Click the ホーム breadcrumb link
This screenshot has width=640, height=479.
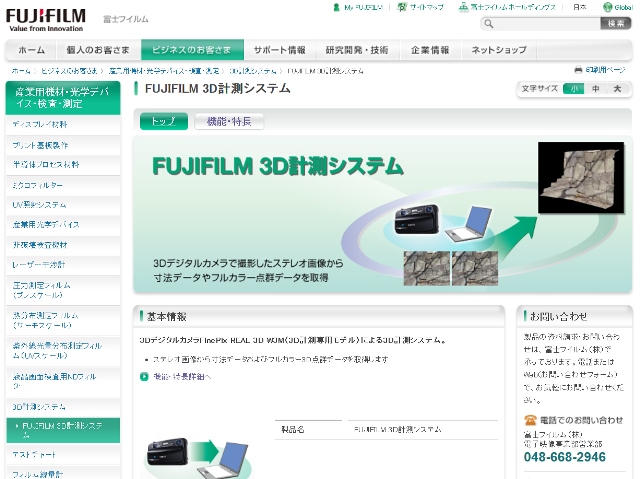click(x=20, y=71)
